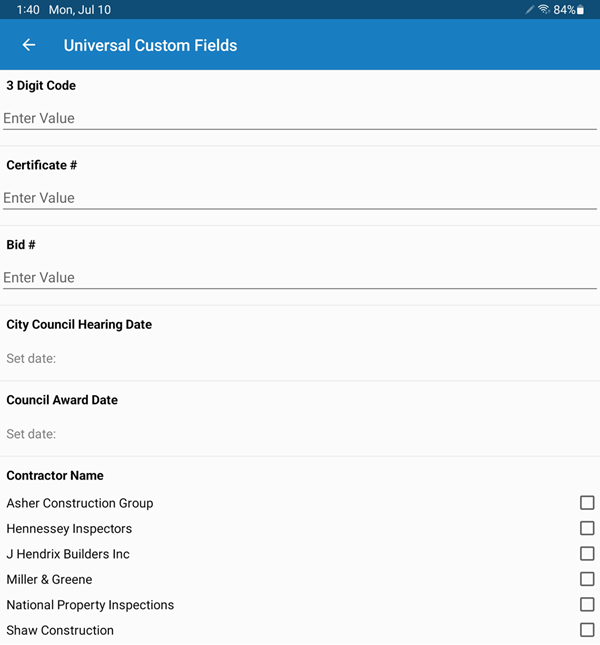Set the Council Award Date
The width and height of the screenshot is (600, 645).
tap(31, 434)
